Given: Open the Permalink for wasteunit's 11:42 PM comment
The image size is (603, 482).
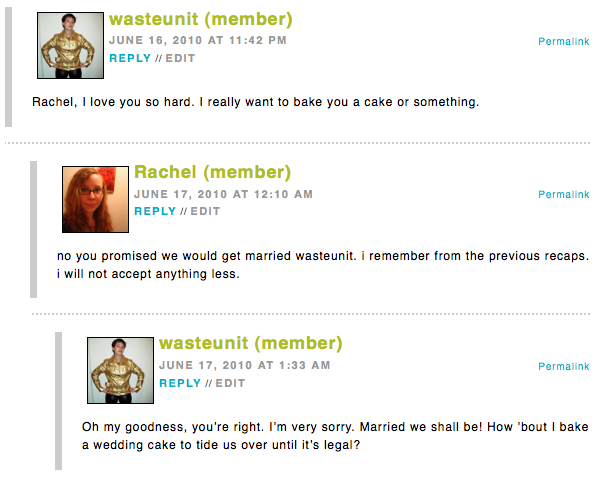Looking at the screenshot, I should tap(563, 42).
